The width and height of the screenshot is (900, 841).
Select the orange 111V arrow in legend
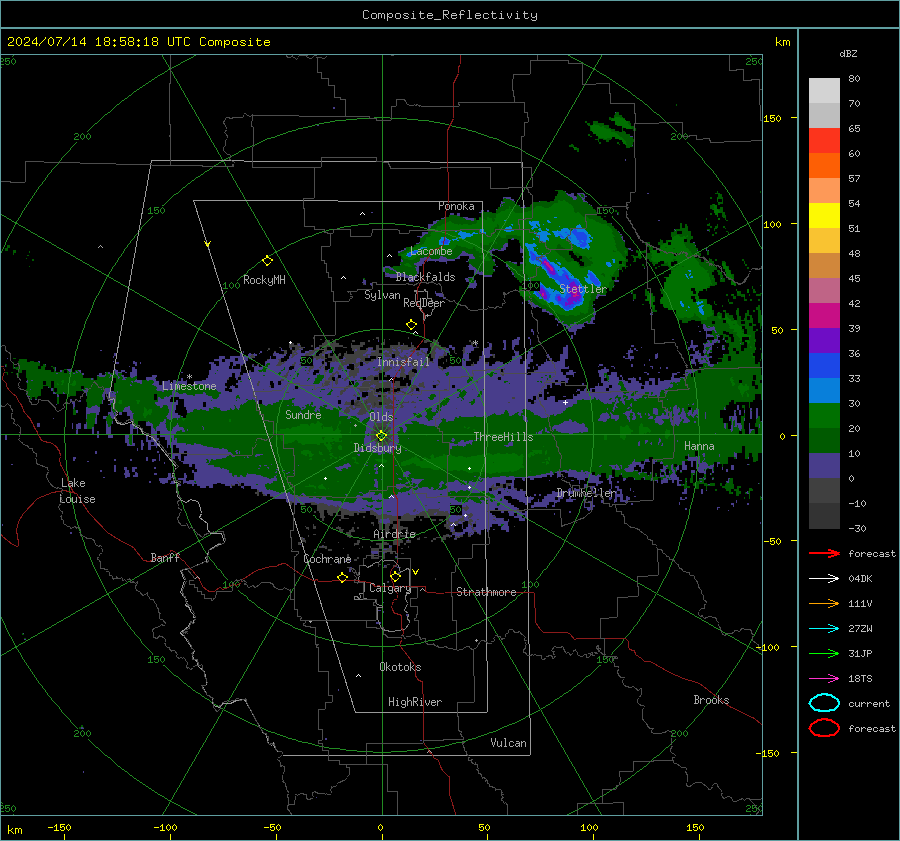pyautogui.click(x=824, y=603)
